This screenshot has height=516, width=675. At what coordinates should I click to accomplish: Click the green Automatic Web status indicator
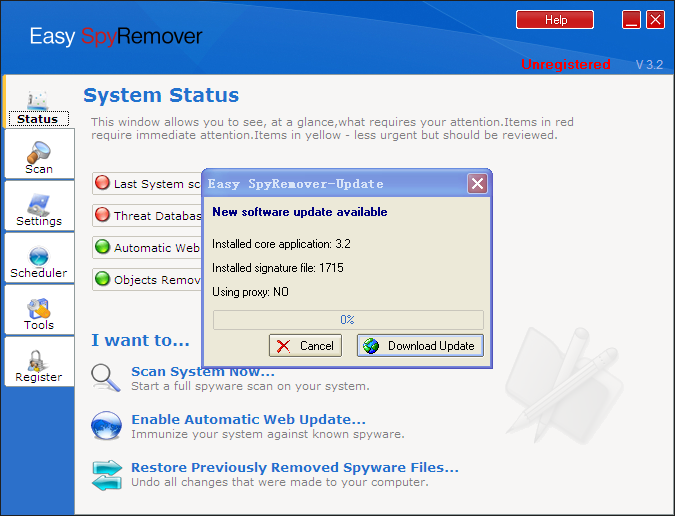click(x=102, y=247)
